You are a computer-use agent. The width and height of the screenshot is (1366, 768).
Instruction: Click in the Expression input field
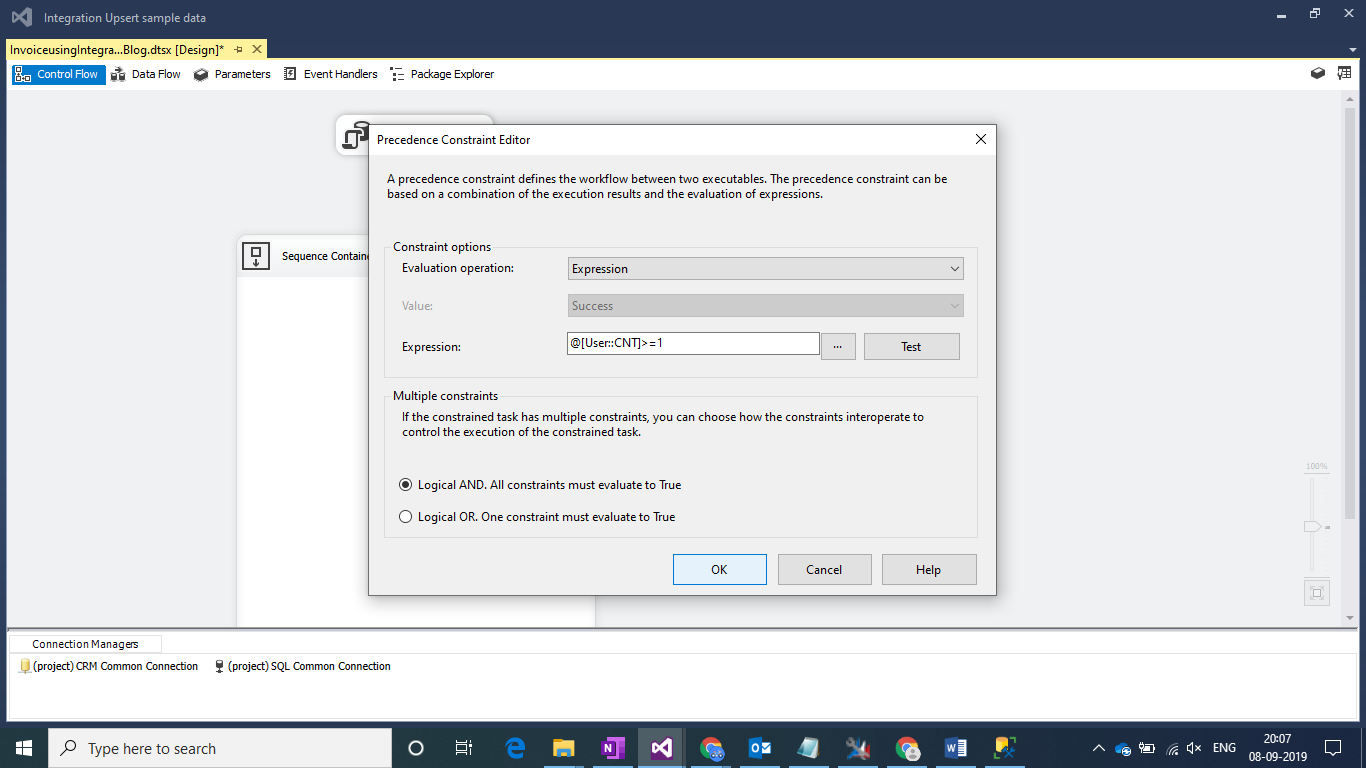coord(693,343)
